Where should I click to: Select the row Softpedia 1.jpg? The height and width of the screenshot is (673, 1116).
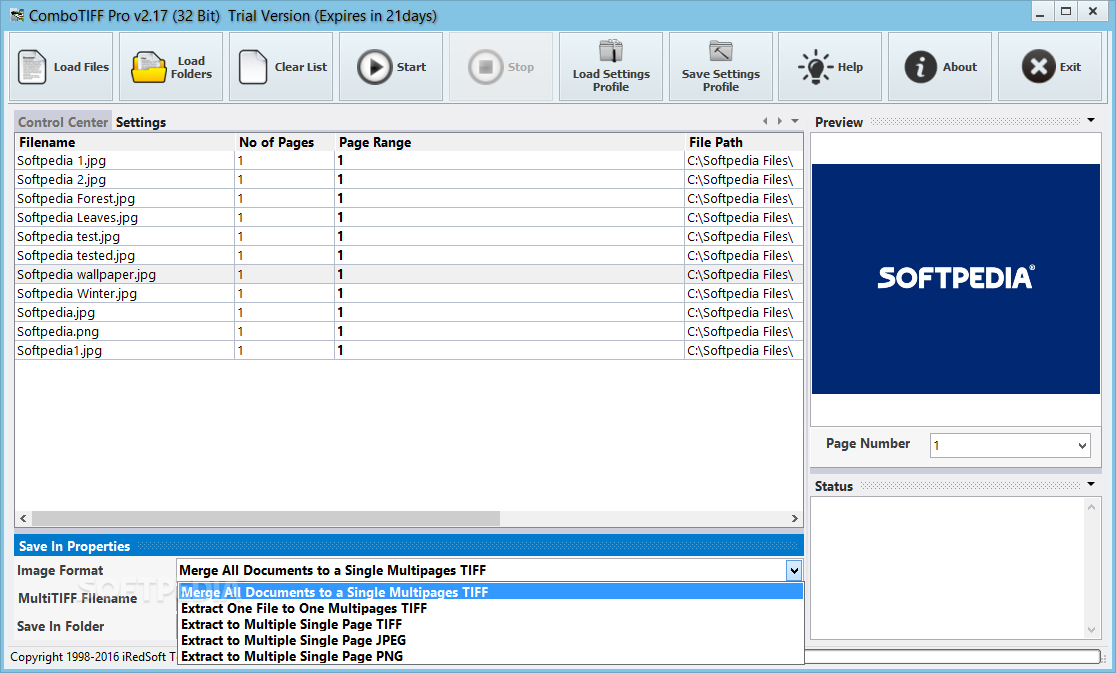click(409, 160)
